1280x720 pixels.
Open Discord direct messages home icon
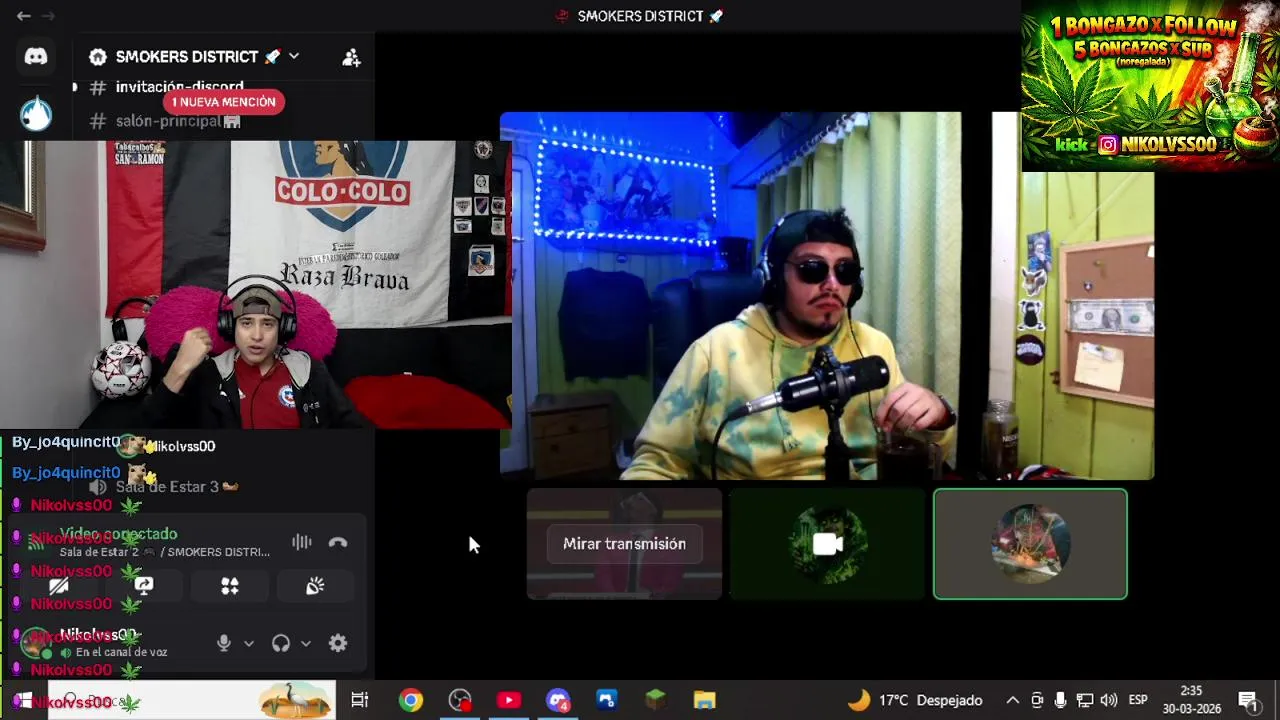coord(36,57)
